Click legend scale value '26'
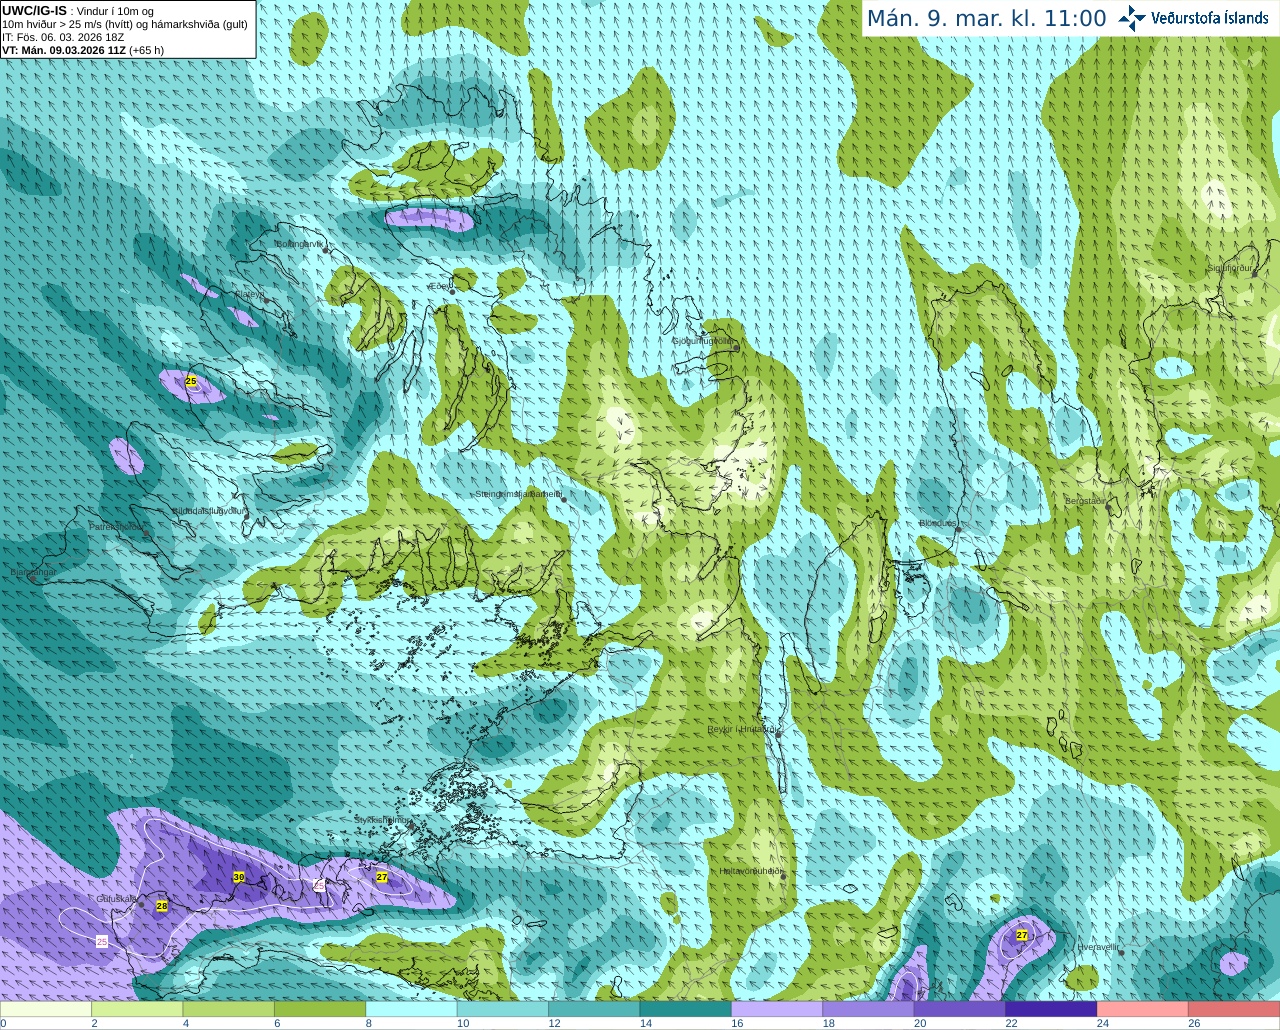This screenshot has height=1030, width=1280. 1194,1023
